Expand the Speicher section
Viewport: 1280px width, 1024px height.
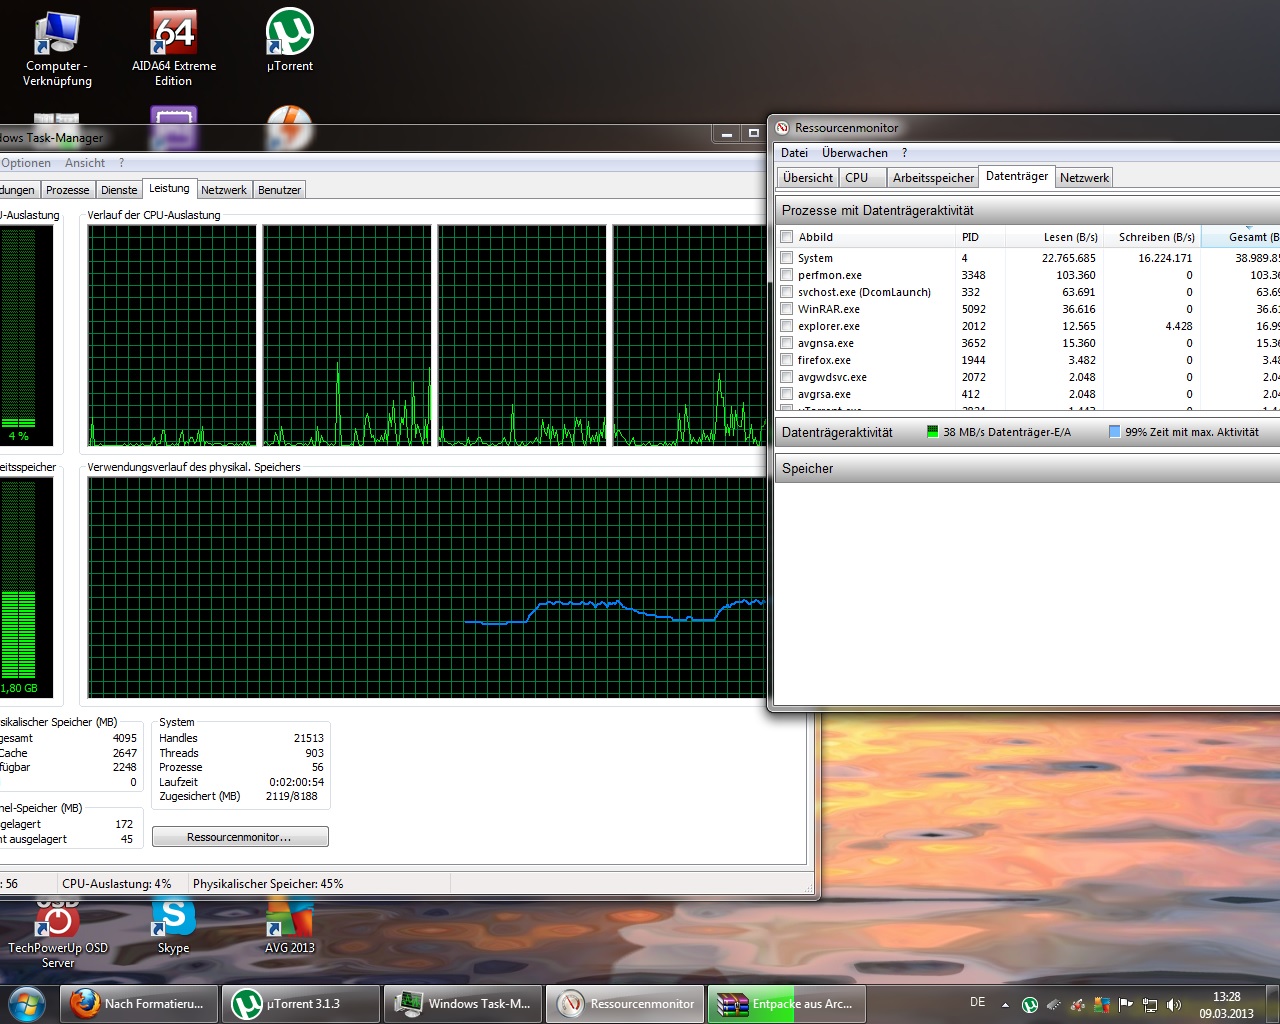1027,468
